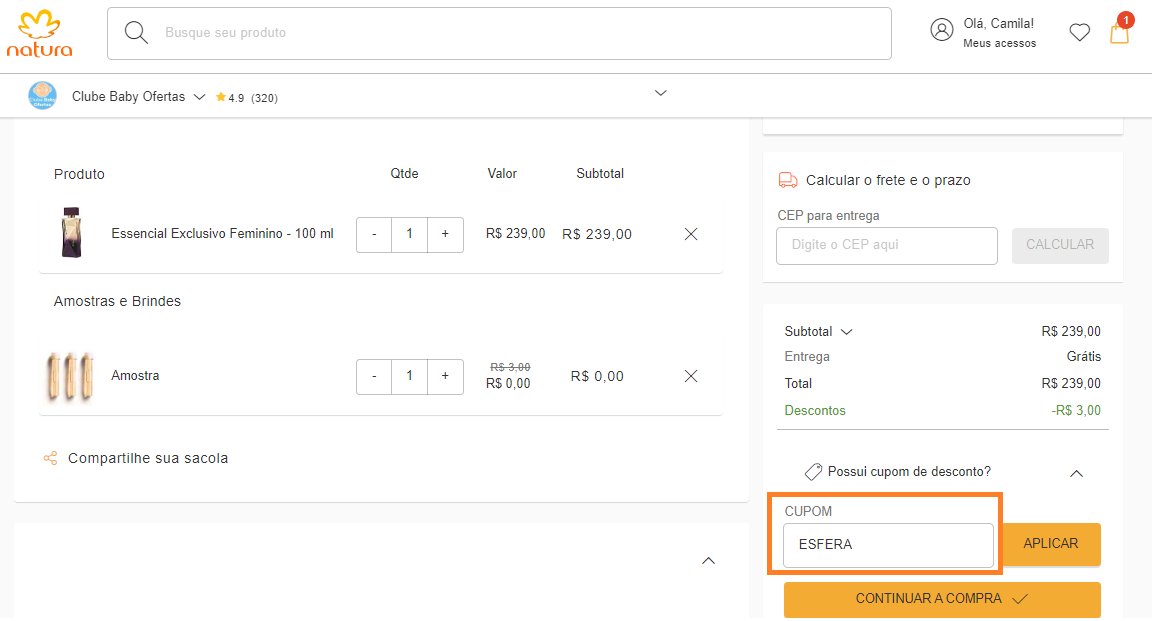Image resolution: width=1152 pixels, height=621 pixels.
Task: Click the coupon tag icon
Action: click(813, 472)
